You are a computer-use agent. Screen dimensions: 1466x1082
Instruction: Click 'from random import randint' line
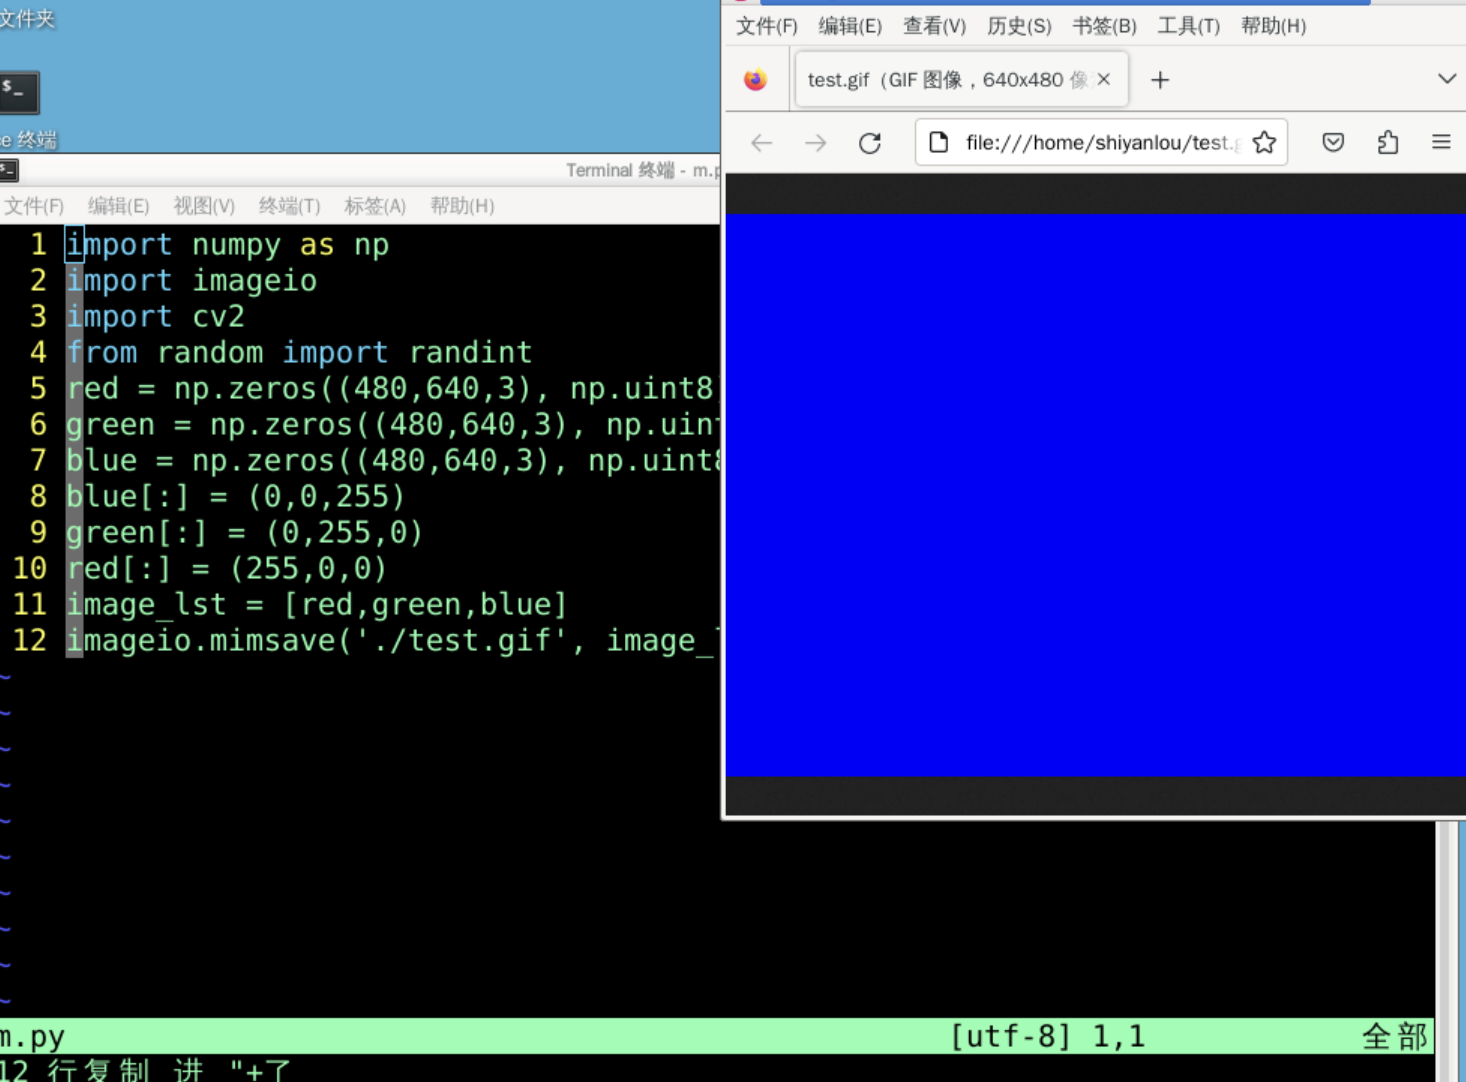coord(299,352)
